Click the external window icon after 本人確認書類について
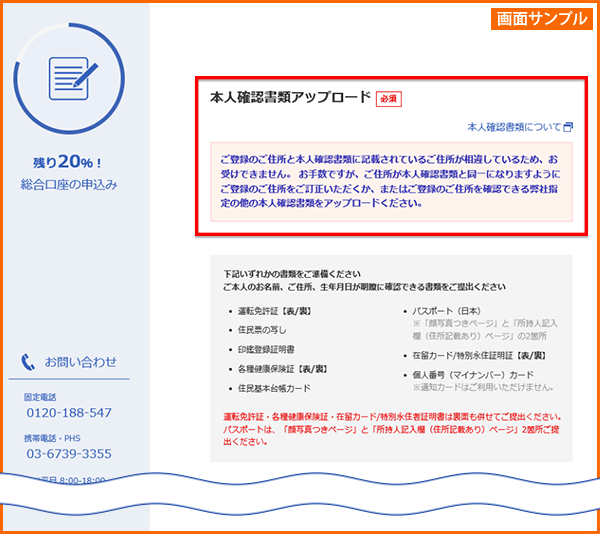This screenshot has width=600, height=534. pyautogui.click(x=569, y=127)
